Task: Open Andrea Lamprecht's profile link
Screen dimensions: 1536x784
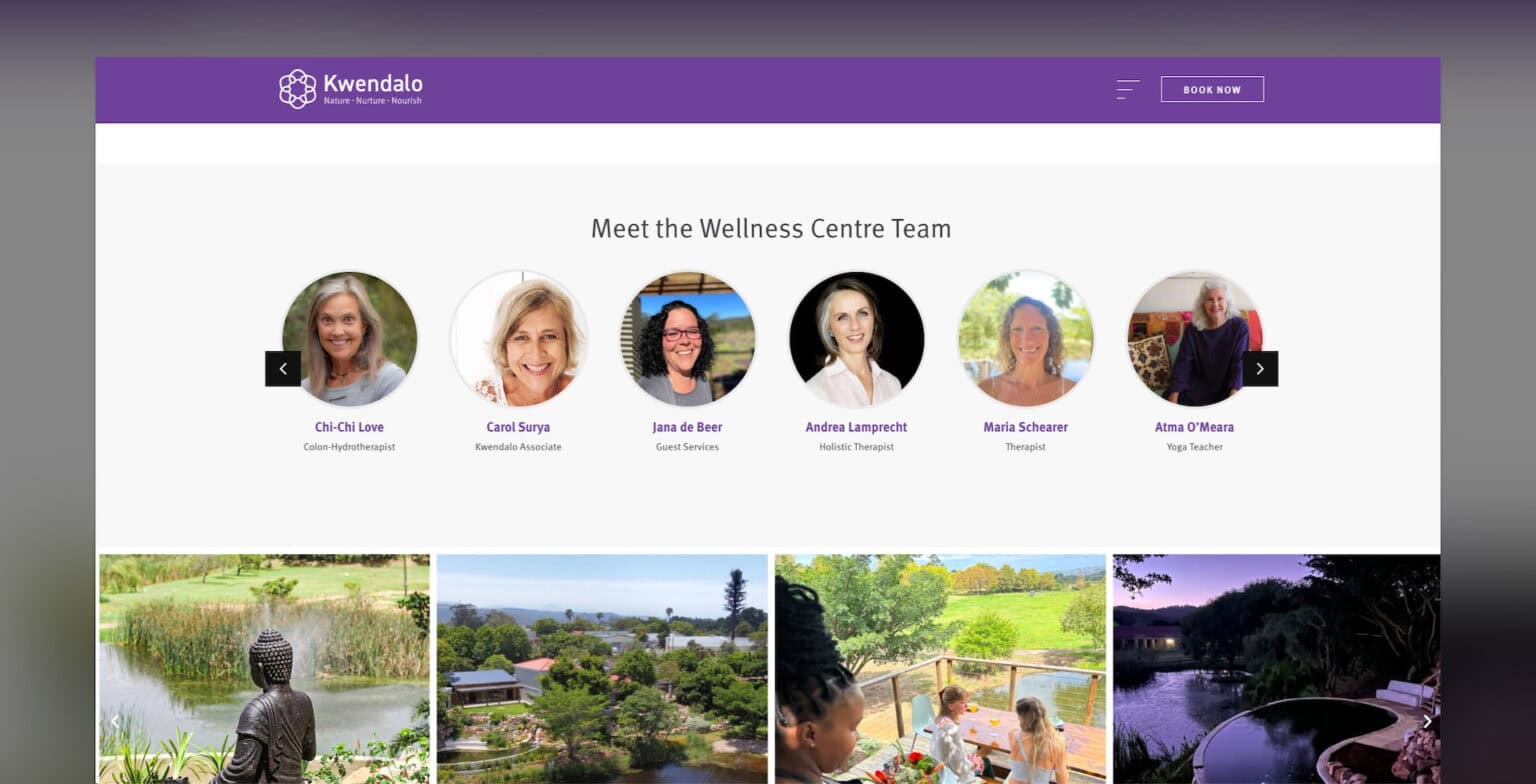Action: point(856,427)
